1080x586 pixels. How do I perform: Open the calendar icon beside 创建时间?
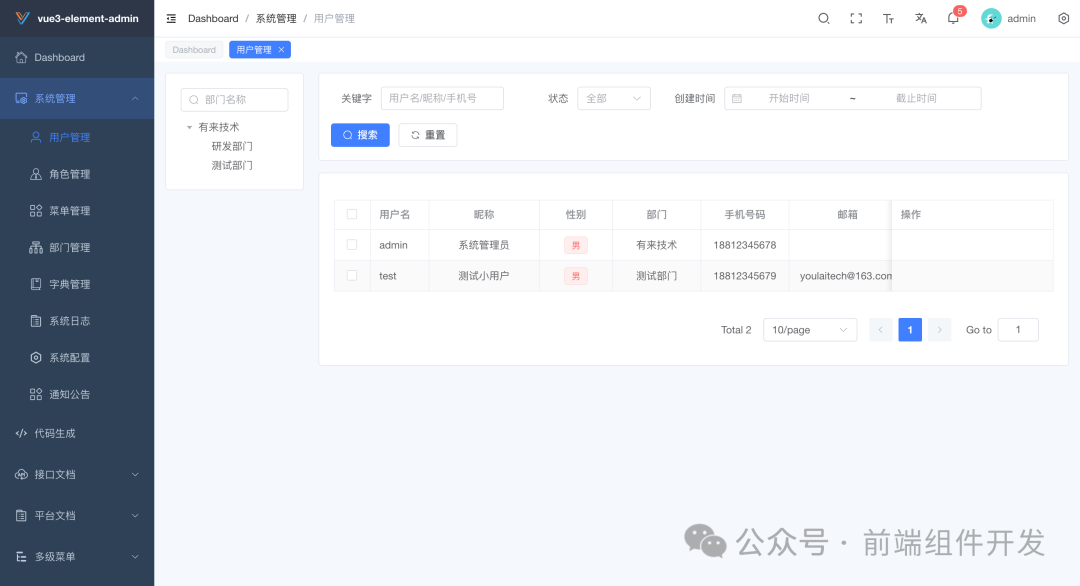pos(736,97)
